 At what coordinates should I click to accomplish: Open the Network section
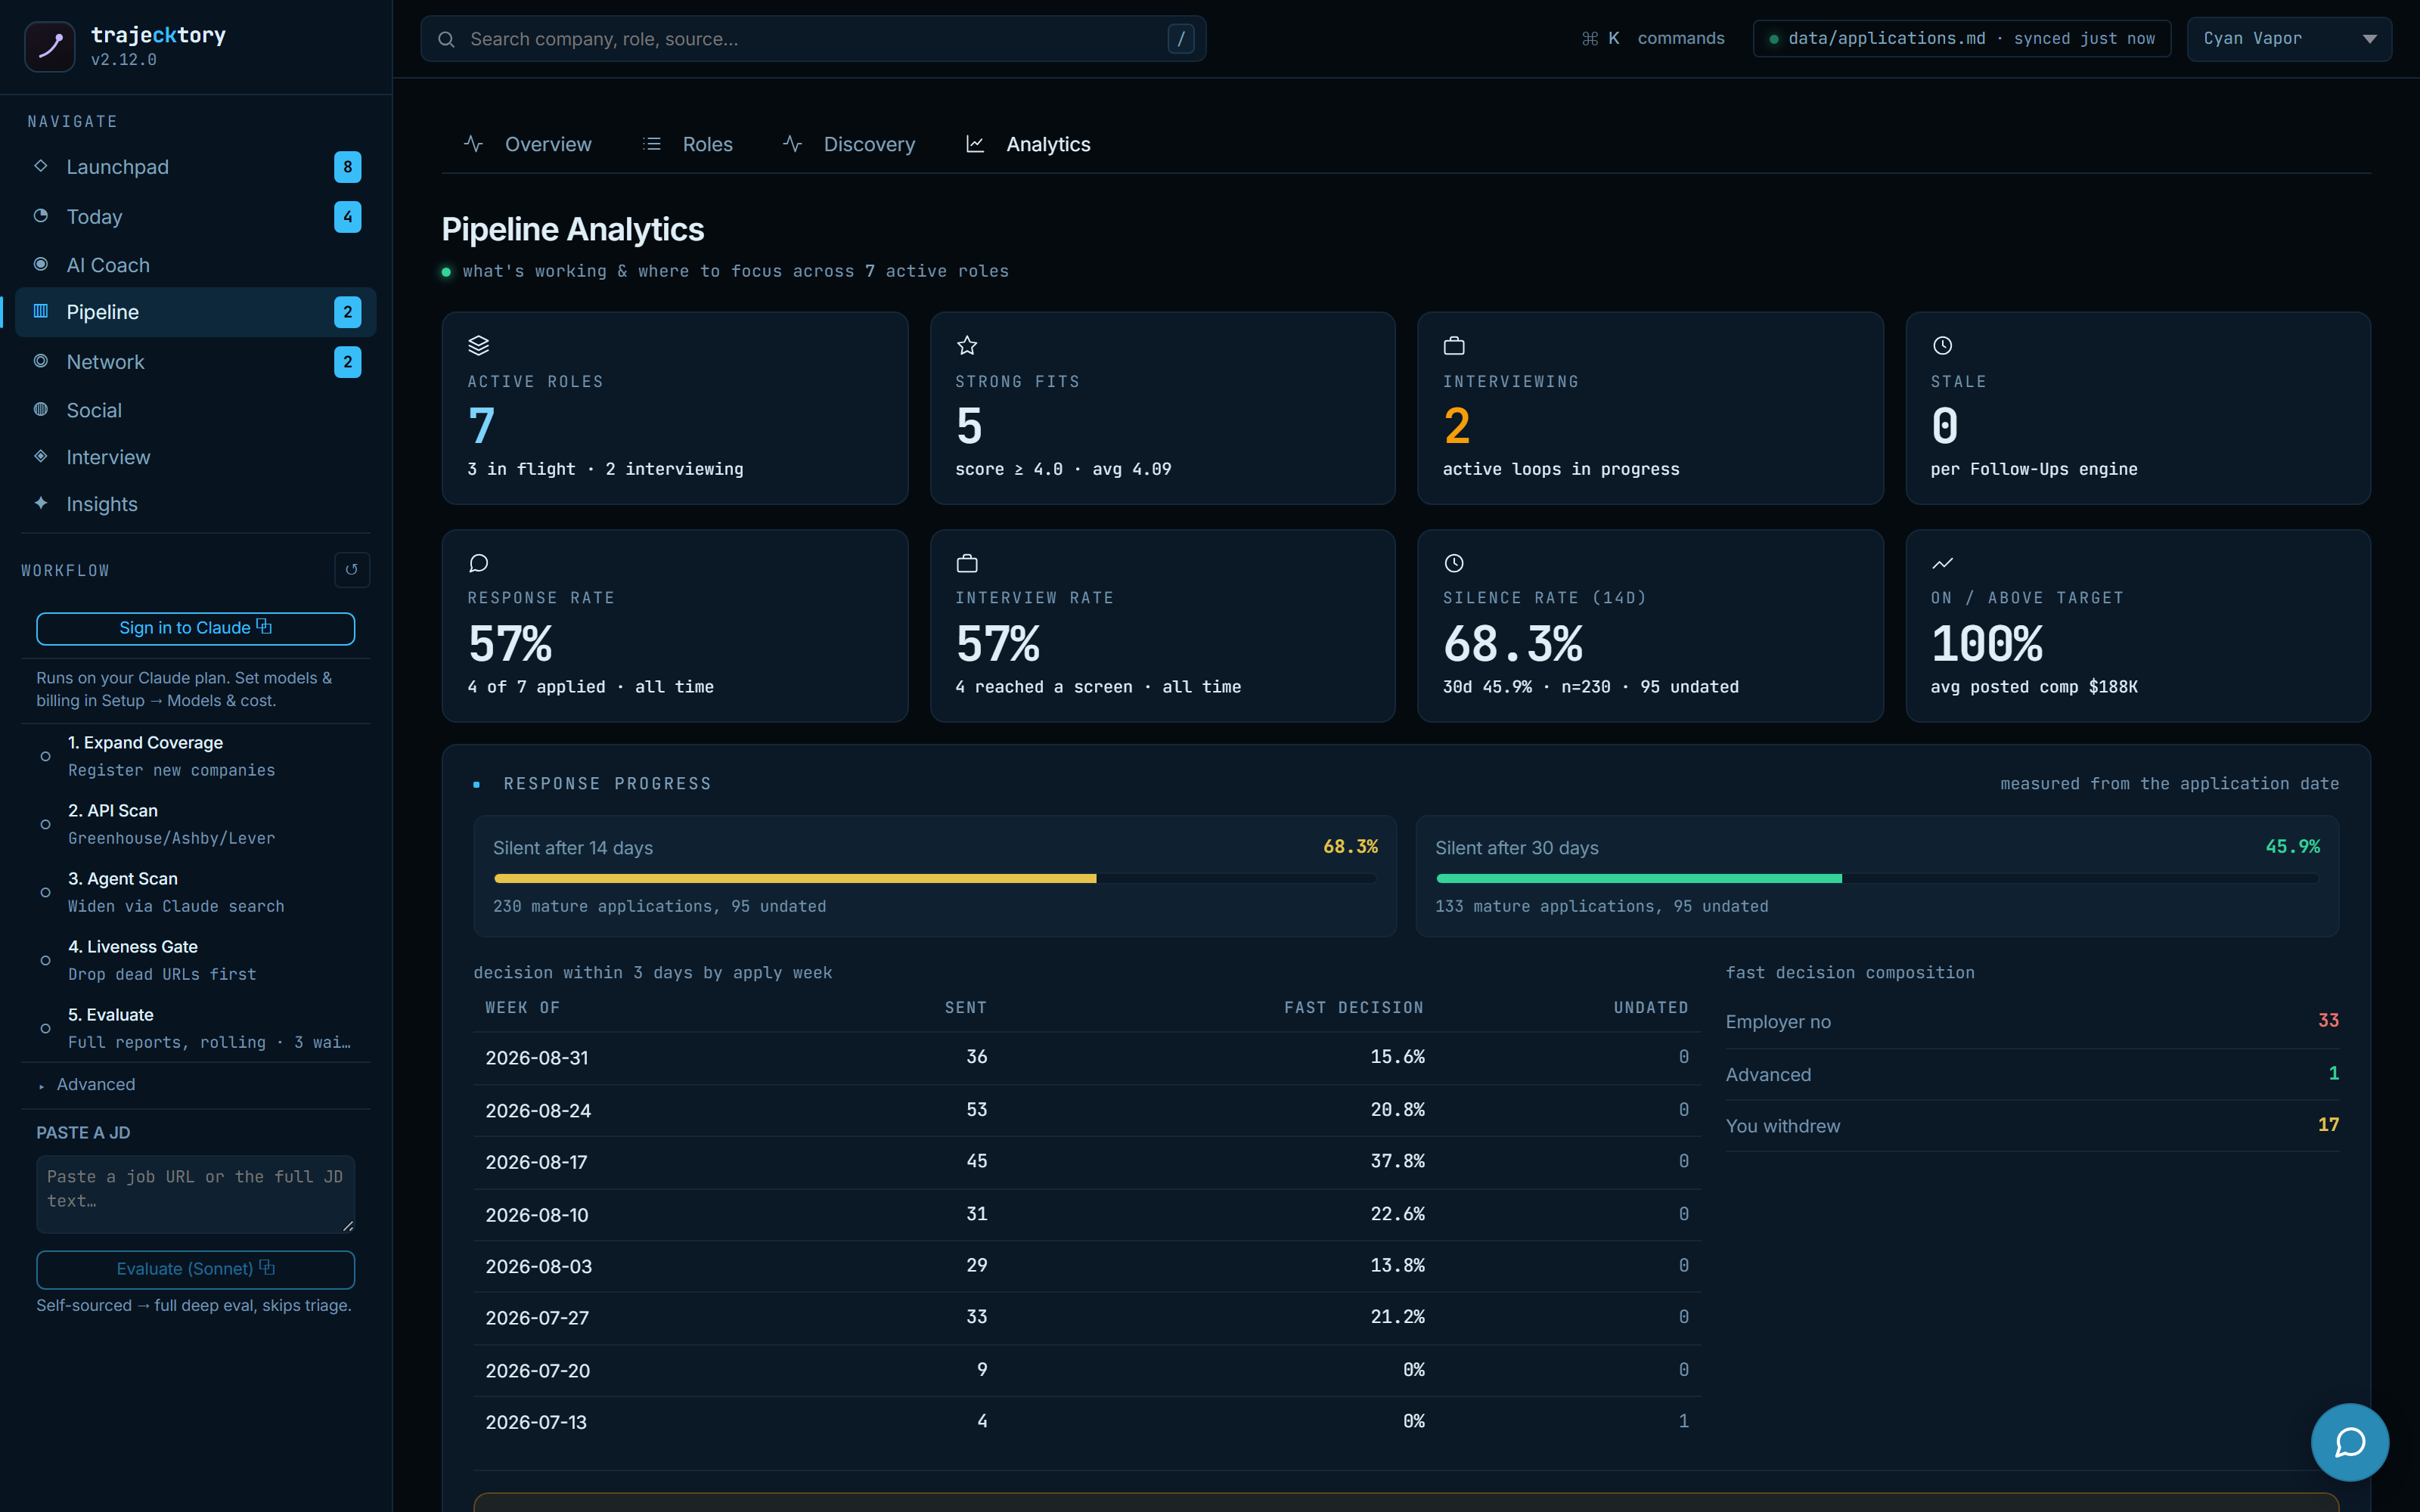coord(195,362)
